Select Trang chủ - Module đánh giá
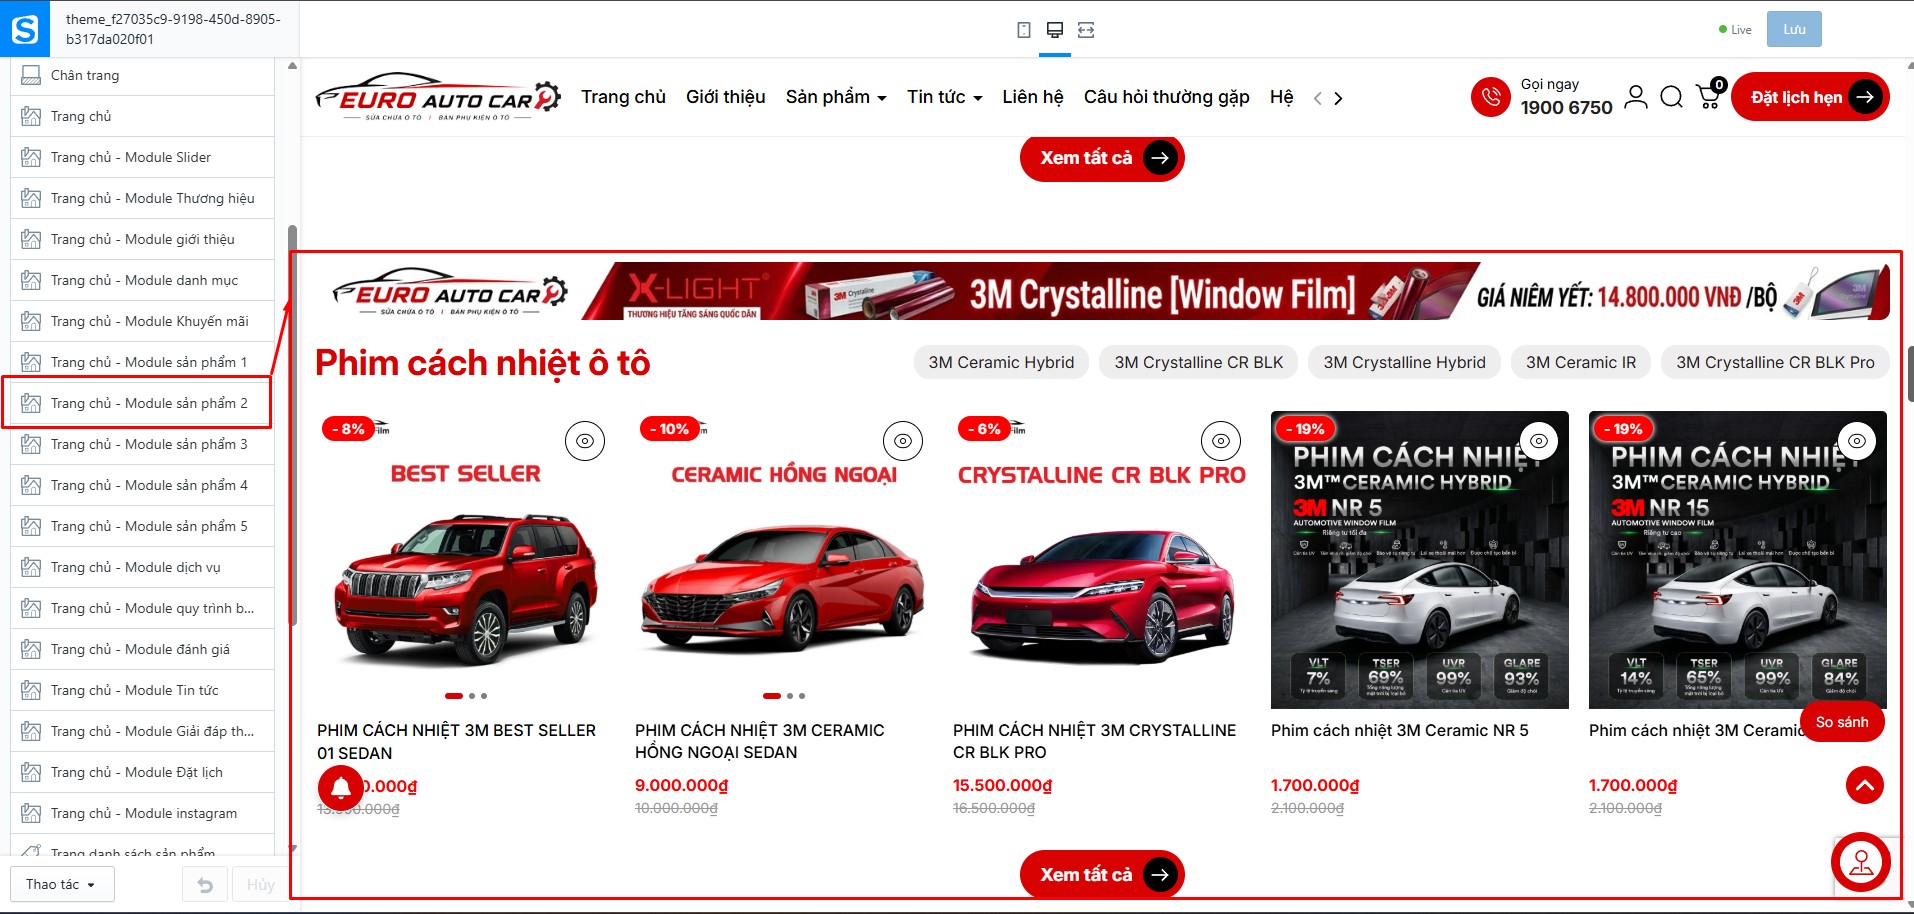 pyautogui.click(x=143, y=650)
